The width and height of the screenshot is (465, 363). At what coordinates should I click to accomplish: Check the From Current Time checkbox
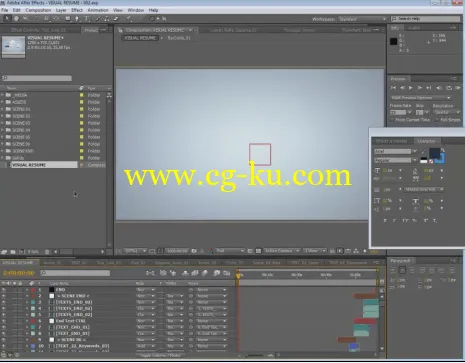392,120
